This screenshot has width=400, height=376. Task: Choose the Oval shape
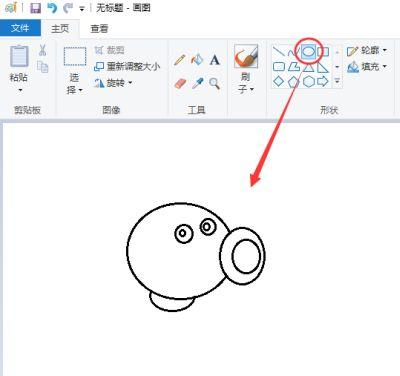[308, 52]
